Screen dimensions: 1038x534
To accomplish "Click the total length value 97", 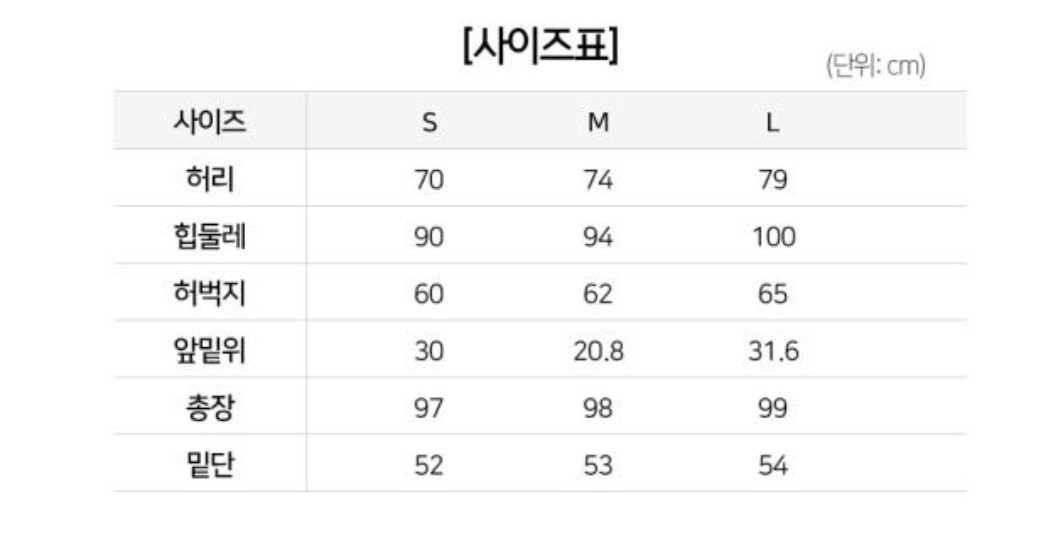I will (x=429, y=408).
